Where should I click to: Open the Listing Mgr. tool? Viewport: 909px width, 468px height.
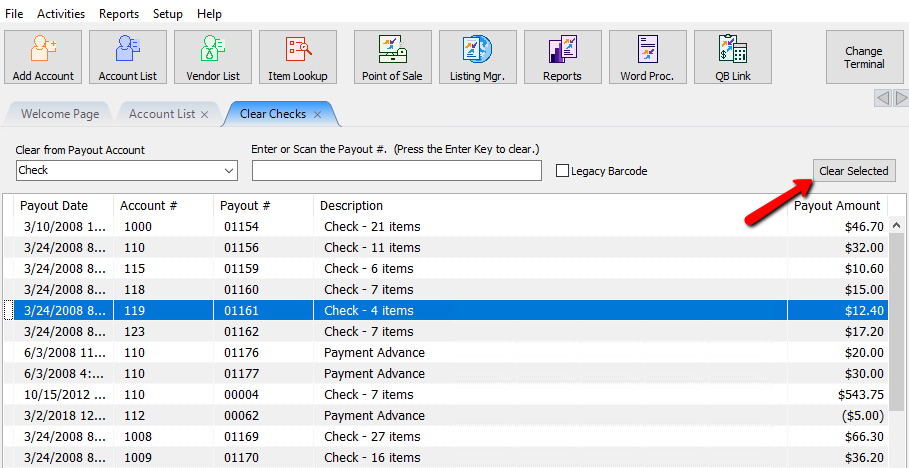[478, 57]
